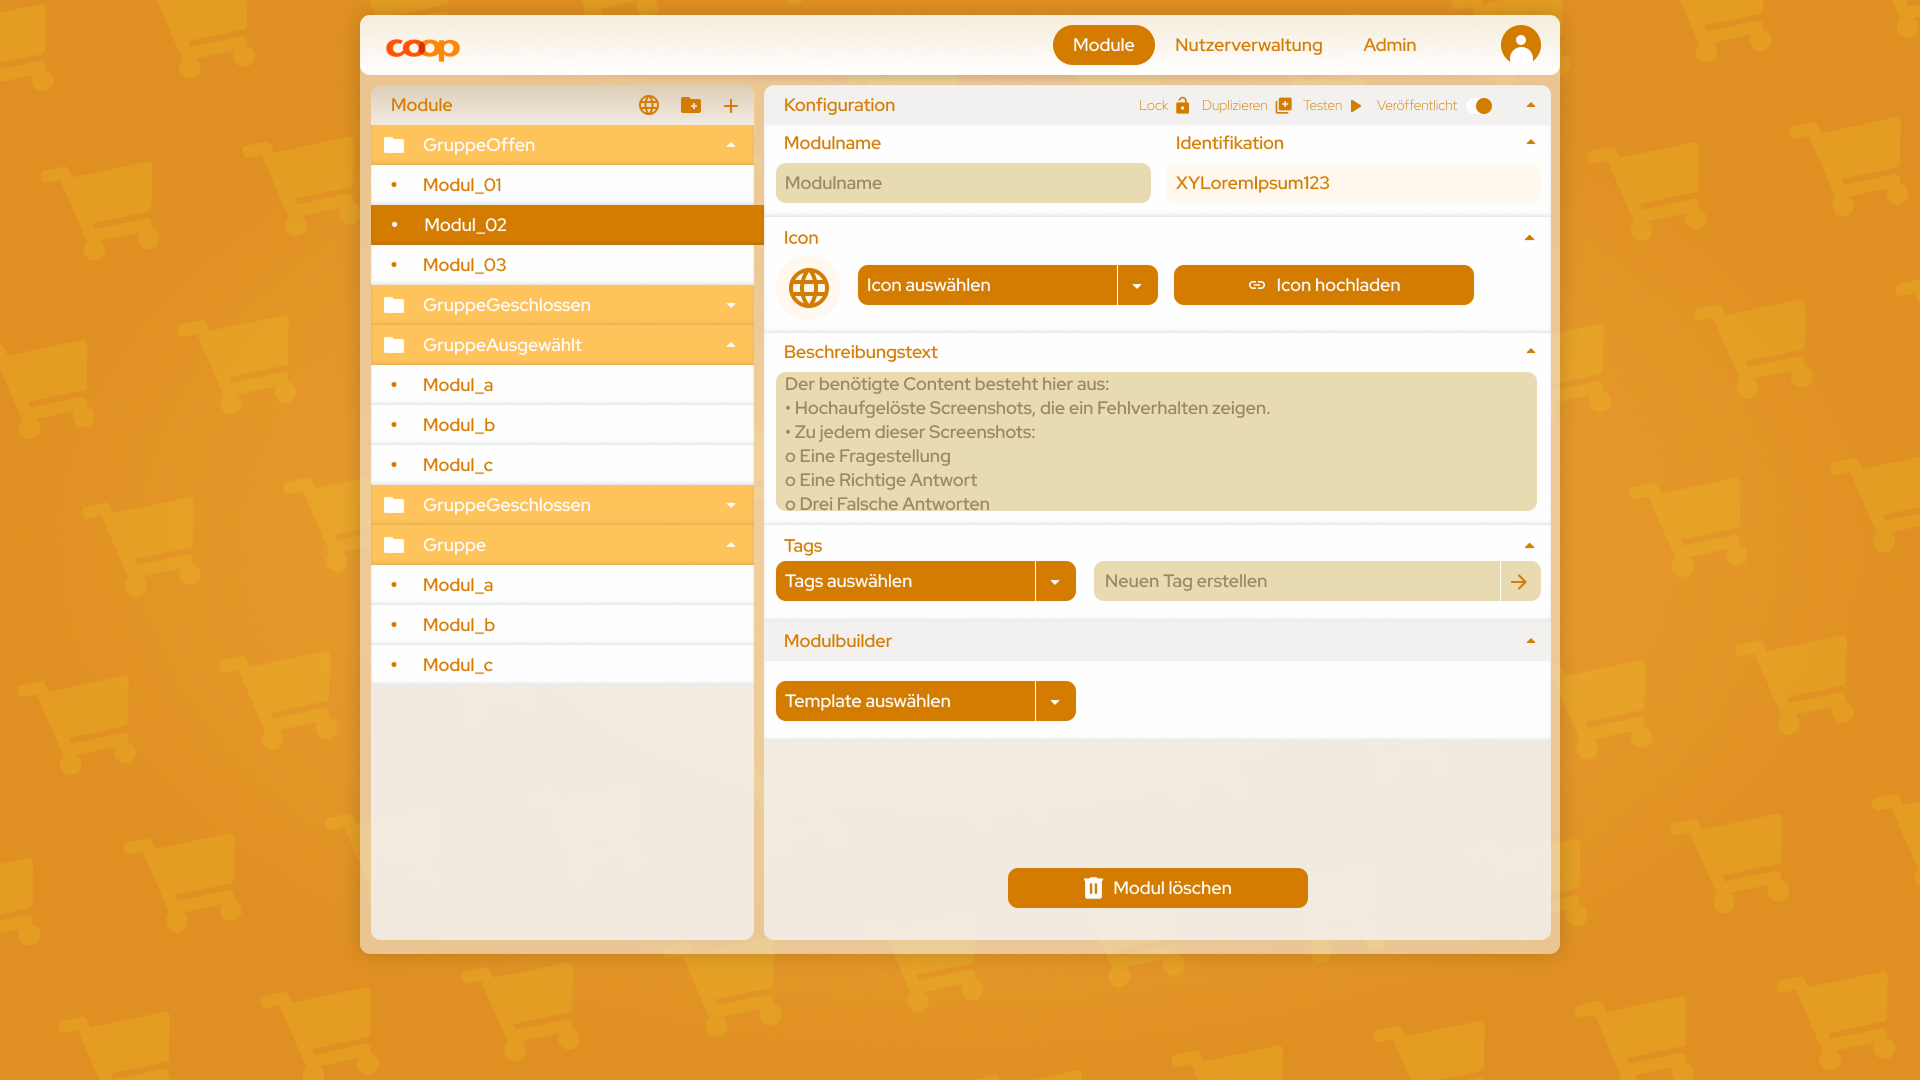Click the globe icon in Module header
The height and width of the screenshot is (1080, 1920).
click(x=649, y=105)
